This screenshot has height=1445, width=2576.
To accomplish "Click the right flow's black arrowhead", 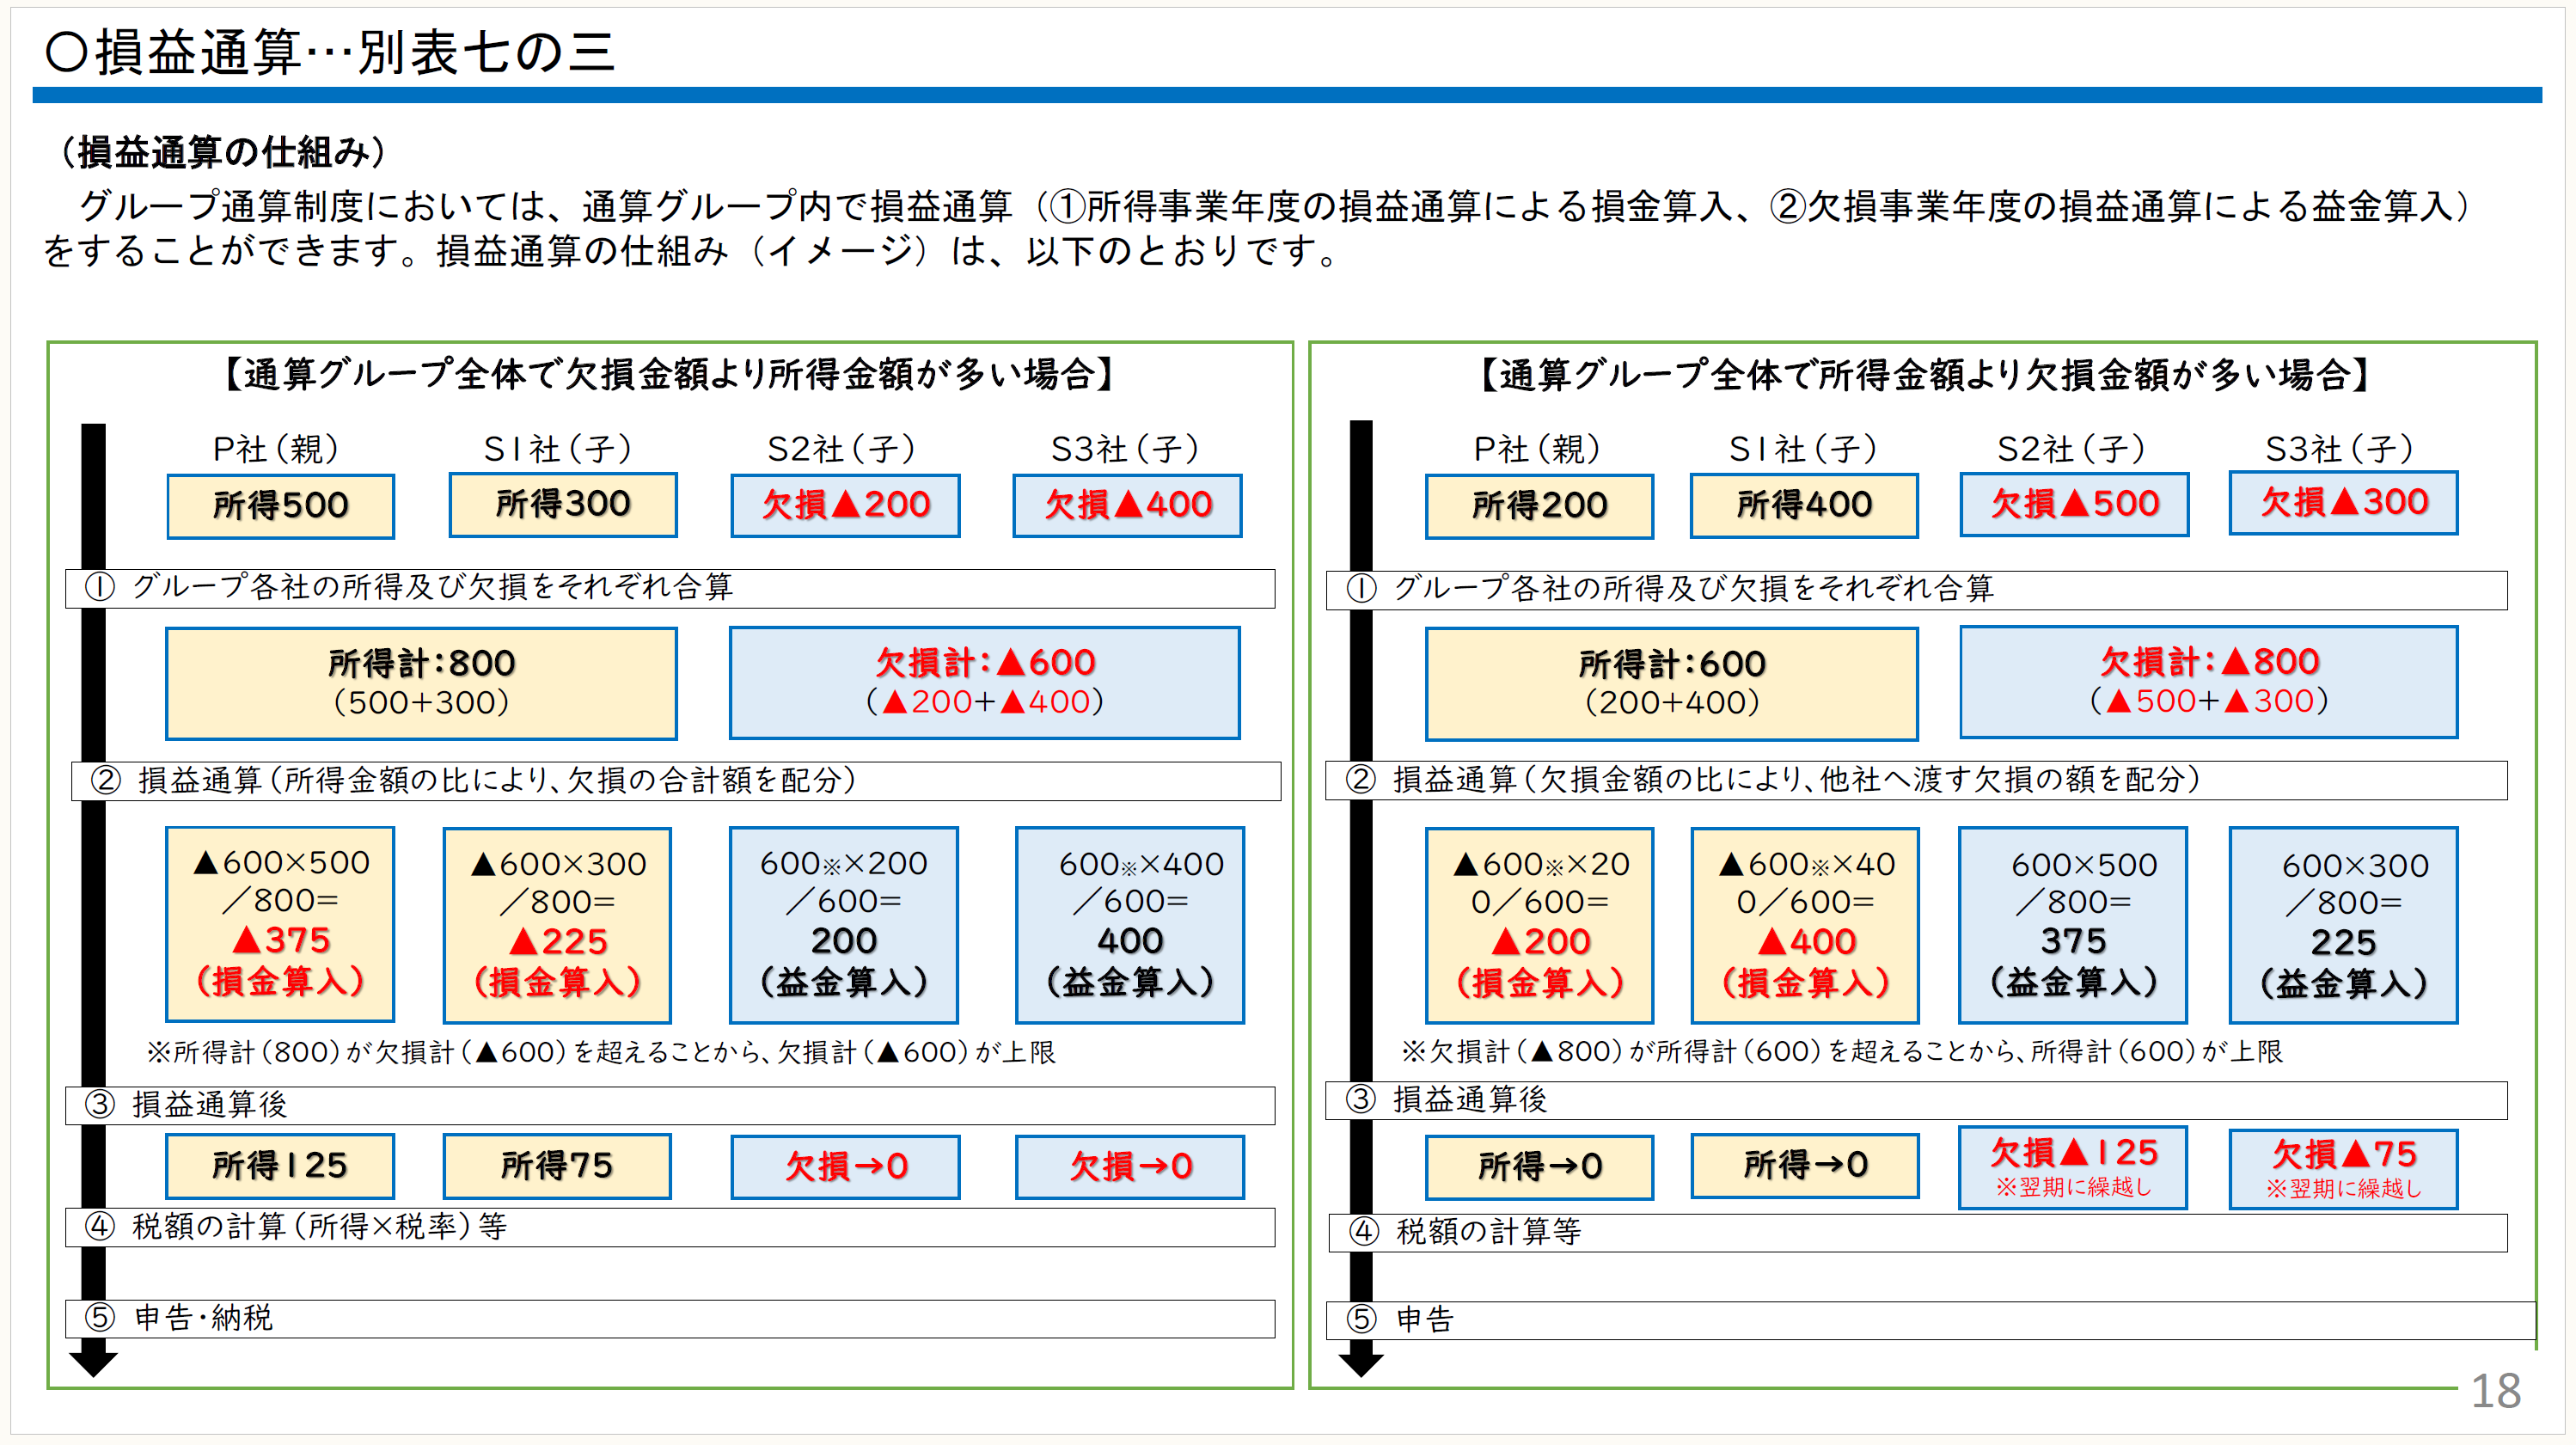I will click(x=1360, y=1363).
